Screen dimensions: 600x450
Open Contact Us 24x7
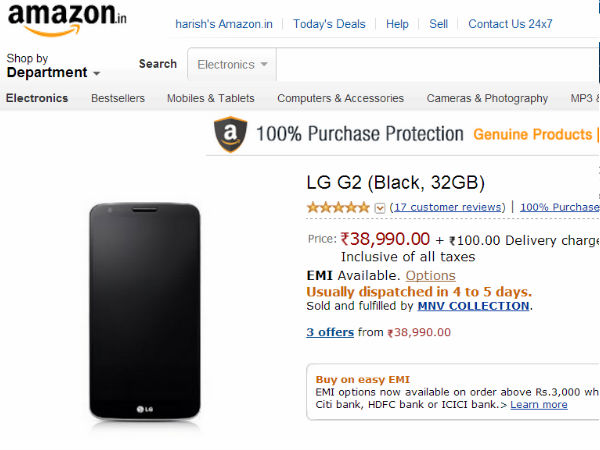point(510,24)
